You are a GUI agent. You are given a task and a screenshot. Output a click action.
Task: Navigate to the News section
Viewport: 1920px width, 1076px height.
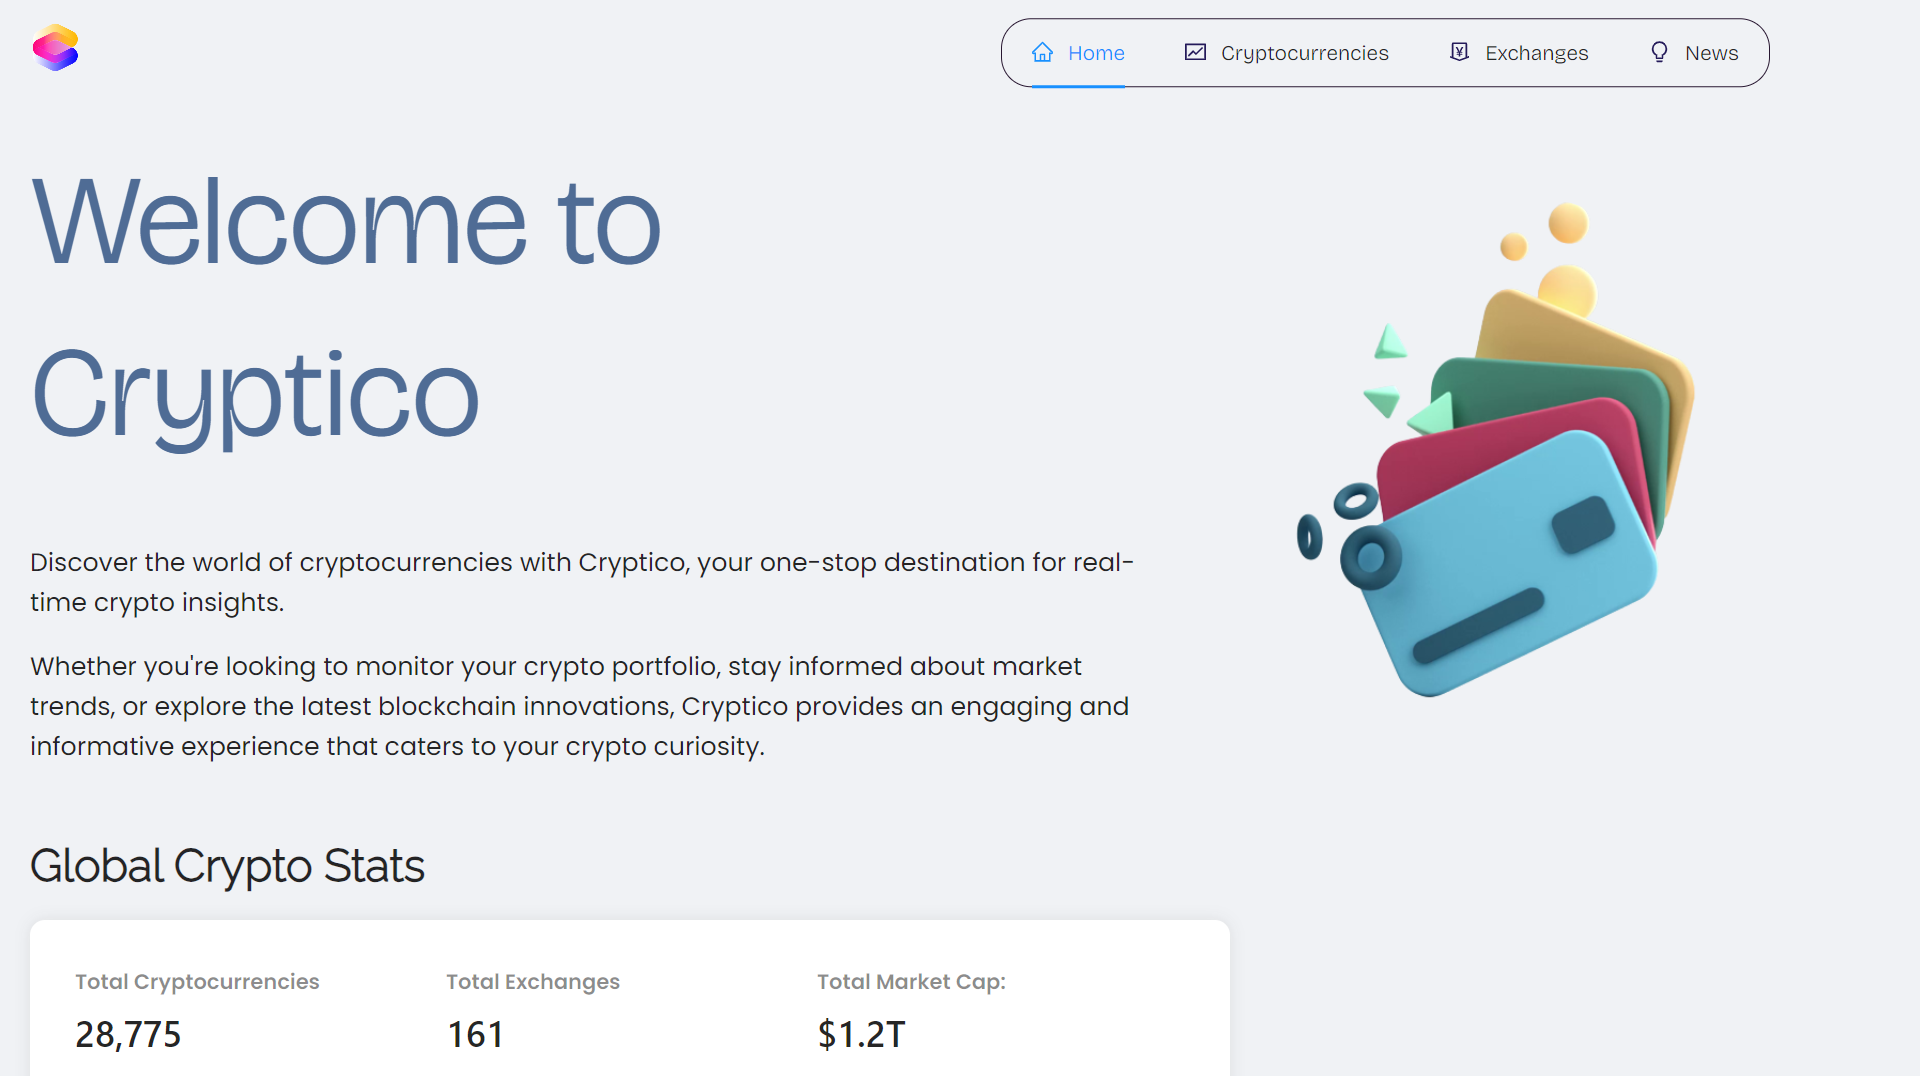[x=1711, y=53]
